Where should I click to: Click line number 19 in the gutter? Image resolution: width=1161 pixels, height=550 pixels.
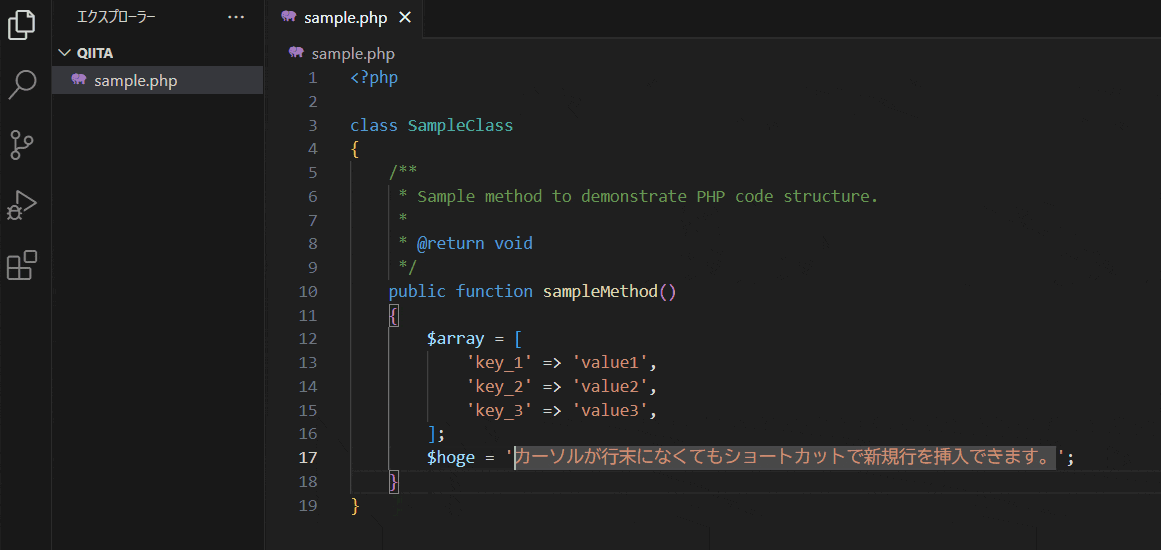tap(309, 505)
